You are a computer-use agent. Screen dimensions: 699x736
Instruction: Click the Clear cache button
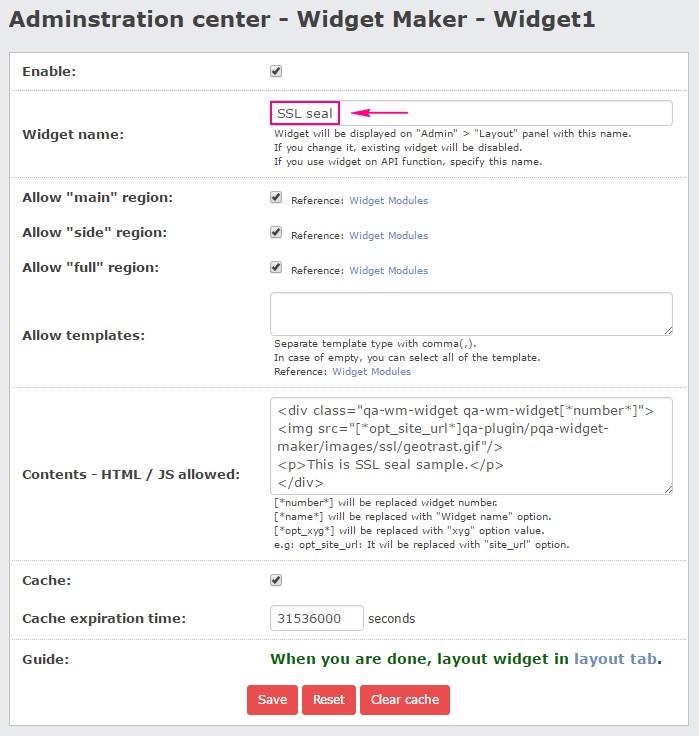pos(405,700)
